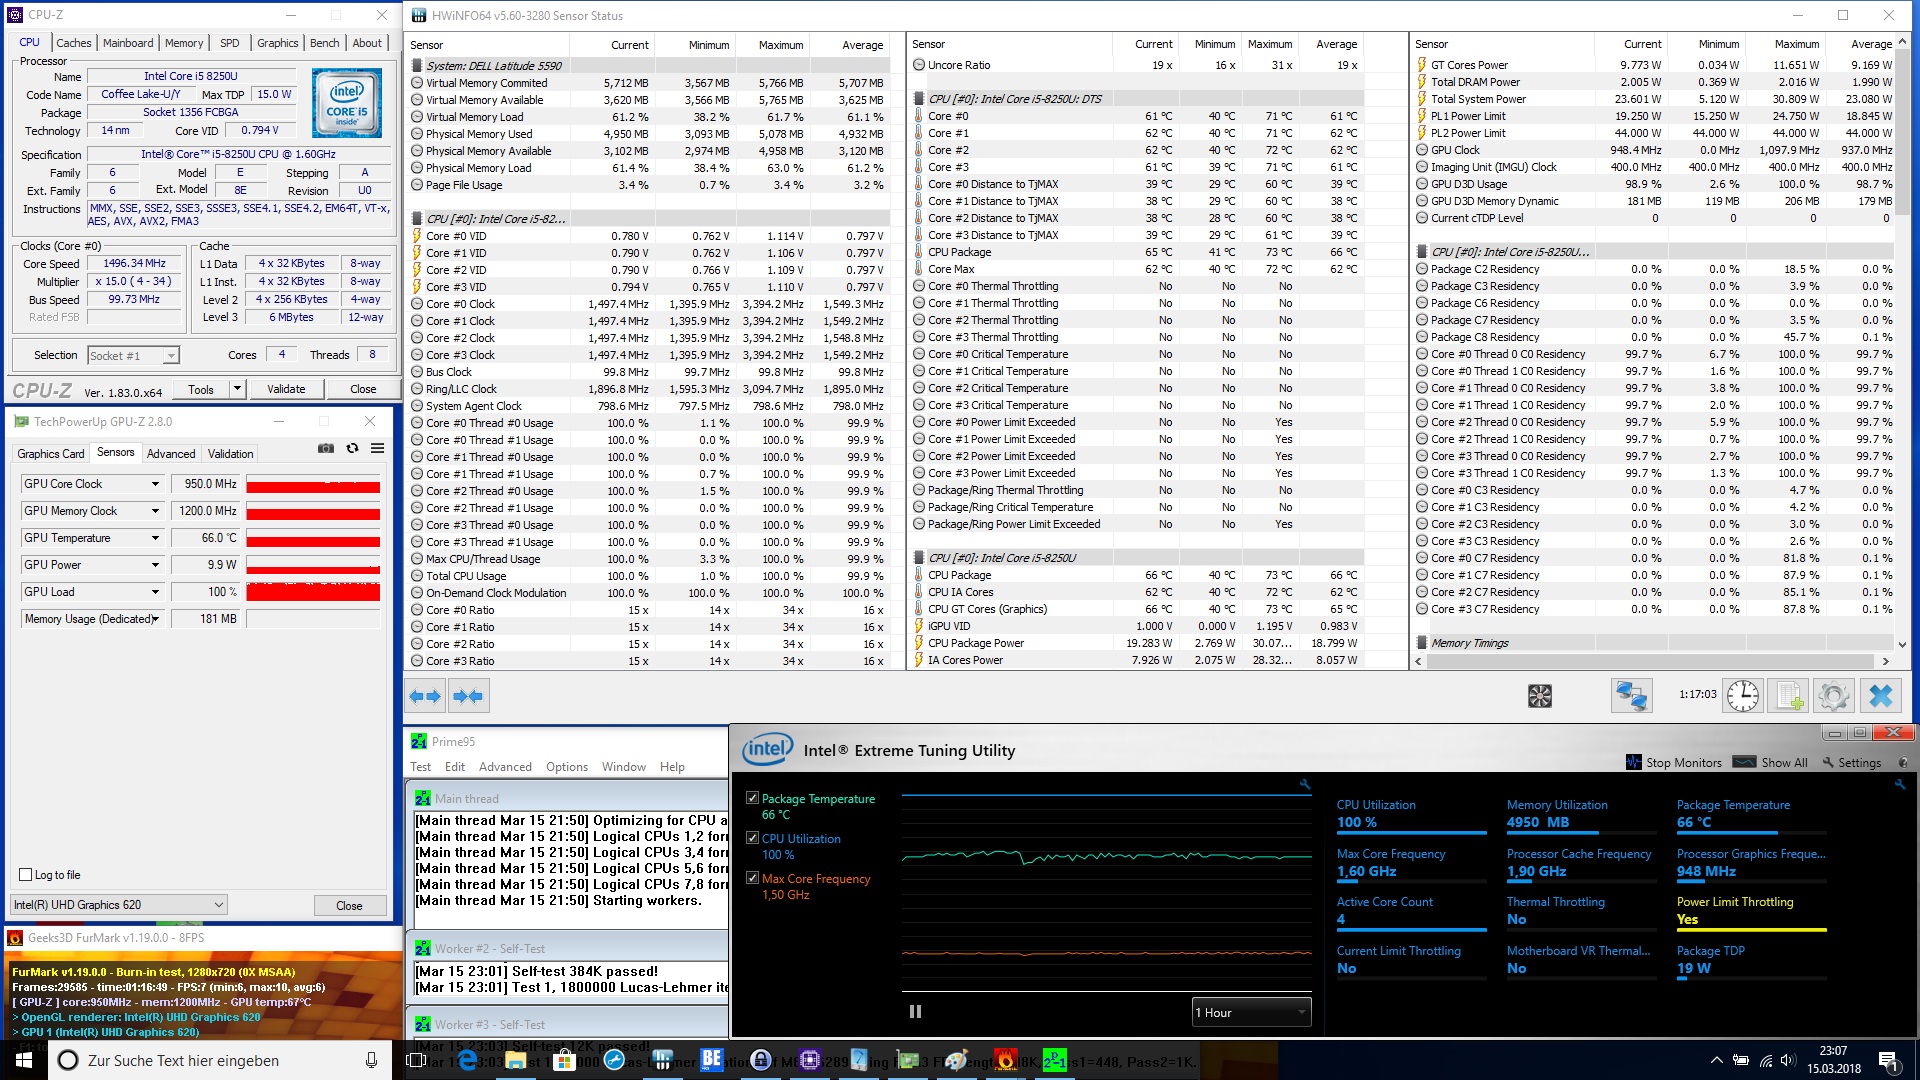Open GPU Load sensor dropdown
This screenshot has width=1920, height=1080.
tap(155, 592)
